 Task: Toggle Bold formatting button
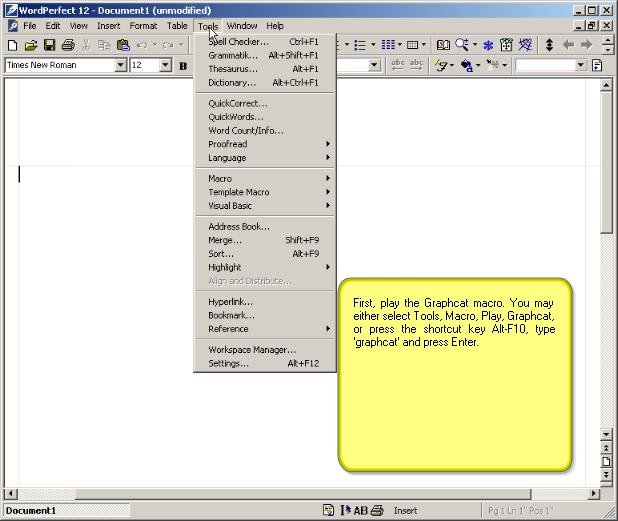(x=183, y=65)
